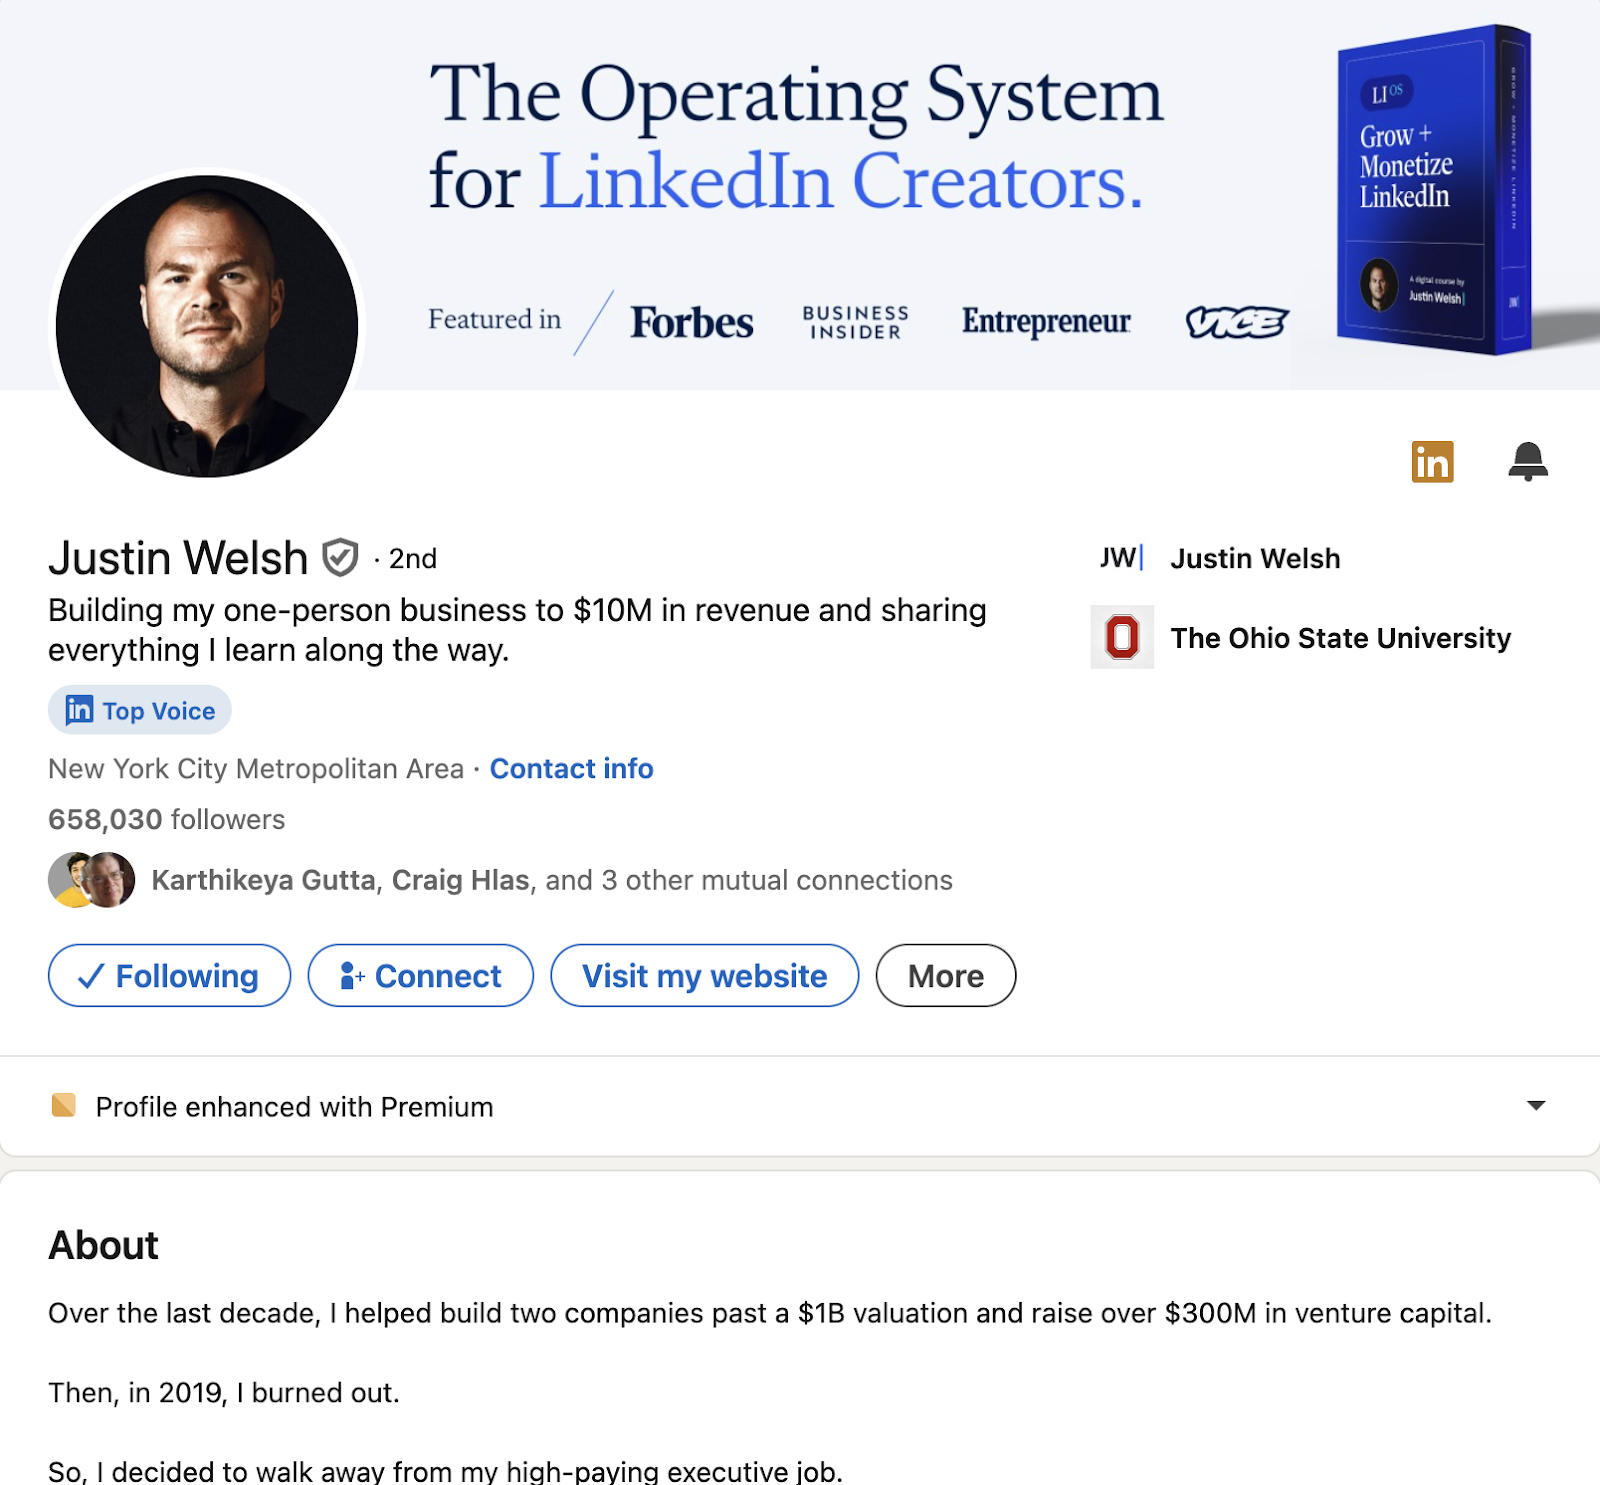Click the verification shield badge beside Justin Welsh
Viewport: 1600px width, 1485px height.
[x=340, y=557]
